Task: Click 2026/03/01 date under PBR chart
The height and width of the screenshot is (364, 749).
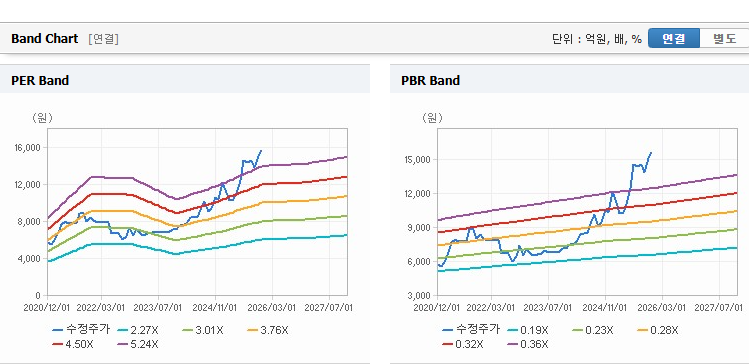Action: [x=662, y=308]
